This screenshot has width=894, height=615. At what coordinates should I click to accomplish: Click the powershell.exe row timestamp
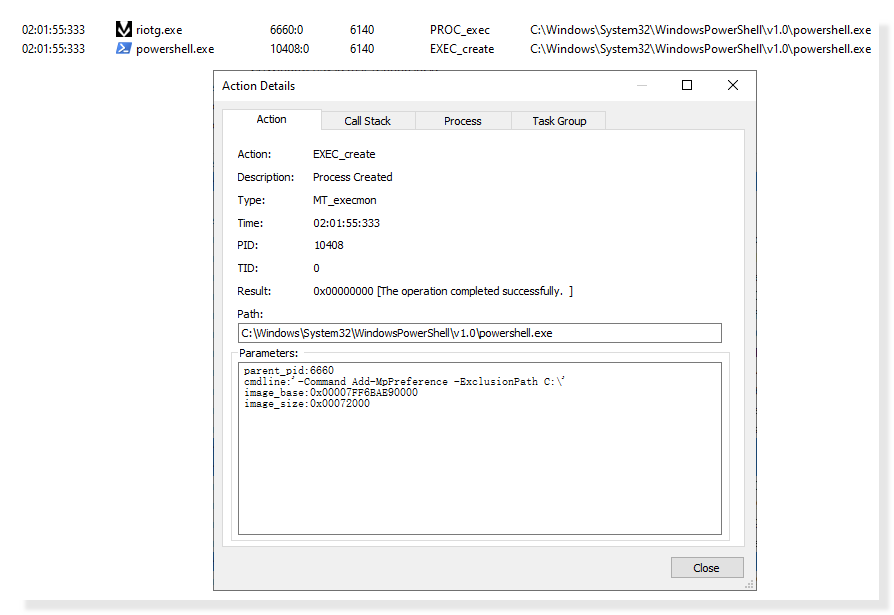click(53, 49)
